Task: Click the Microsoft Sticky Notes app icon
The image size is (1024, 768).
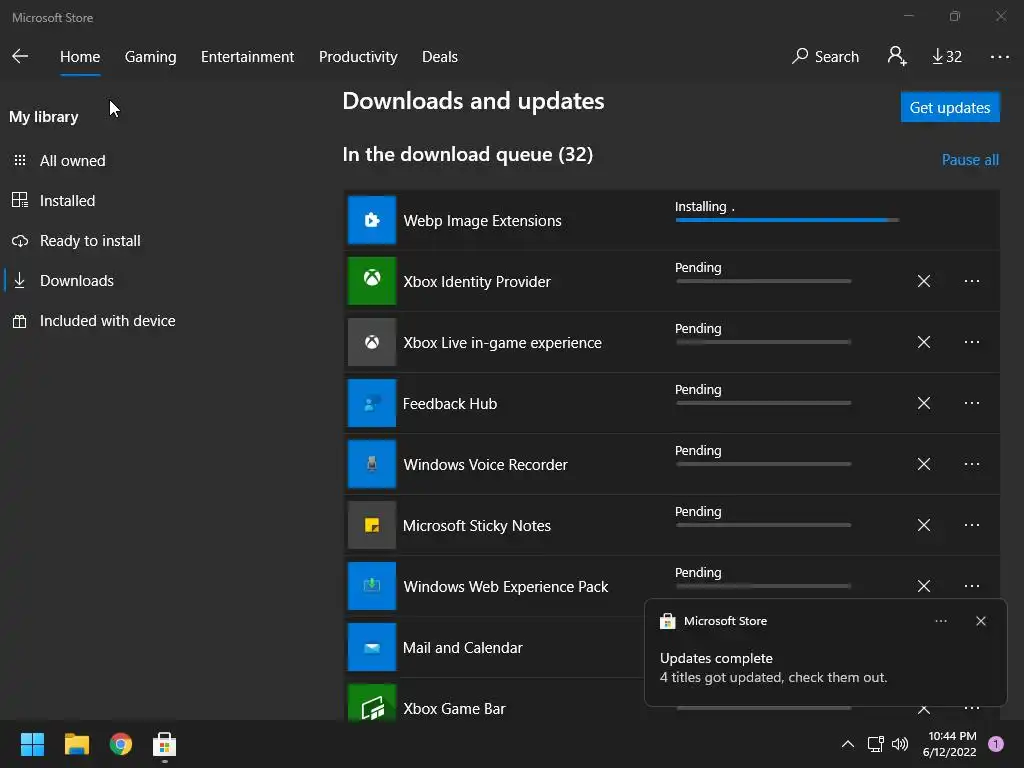Action: 372,525
